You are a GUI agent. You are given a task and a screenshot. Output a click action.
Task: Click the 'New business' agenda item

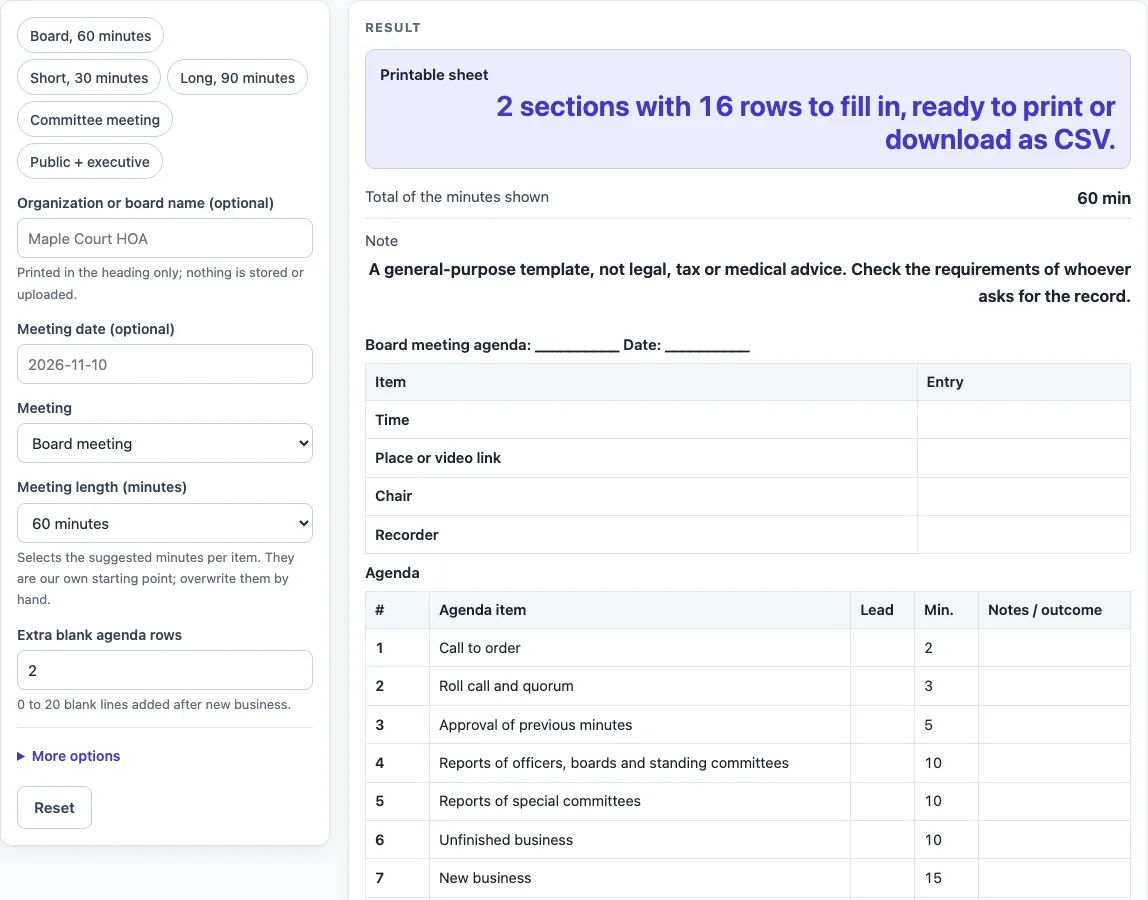click(x=485, y=878)
